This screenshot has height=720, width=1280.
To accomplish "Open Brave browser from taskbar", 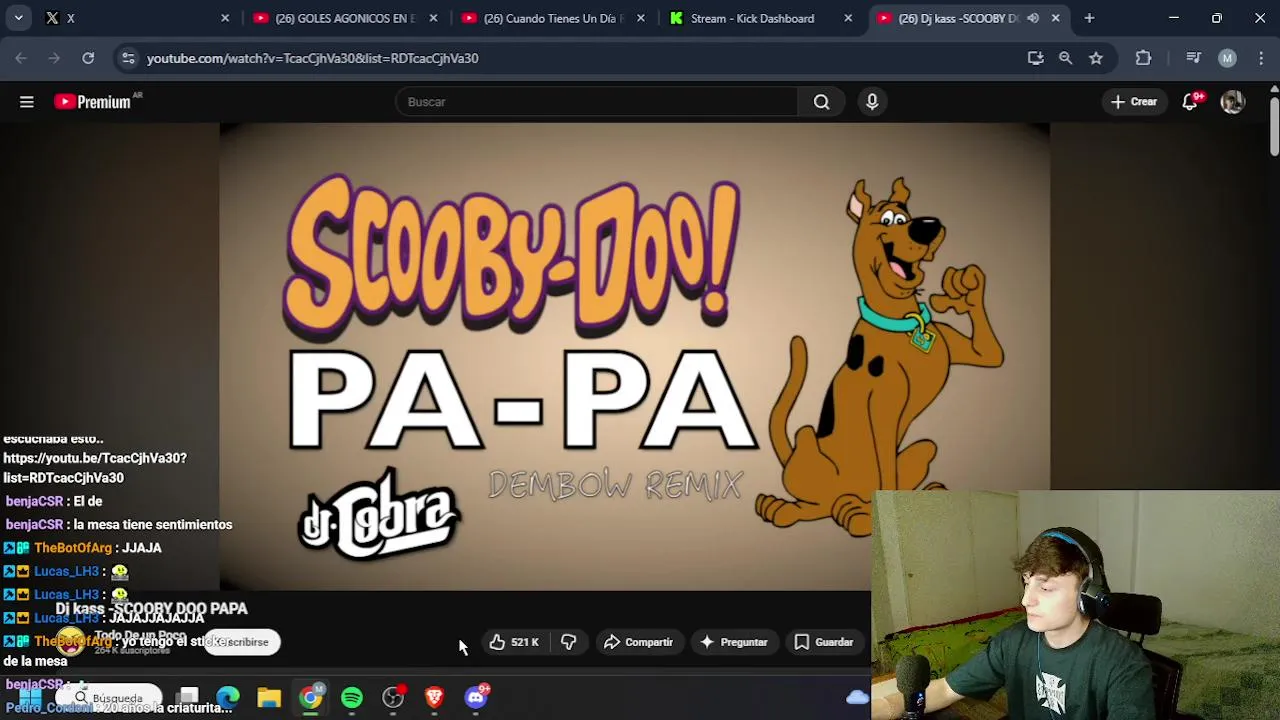I will click(434, 698).
